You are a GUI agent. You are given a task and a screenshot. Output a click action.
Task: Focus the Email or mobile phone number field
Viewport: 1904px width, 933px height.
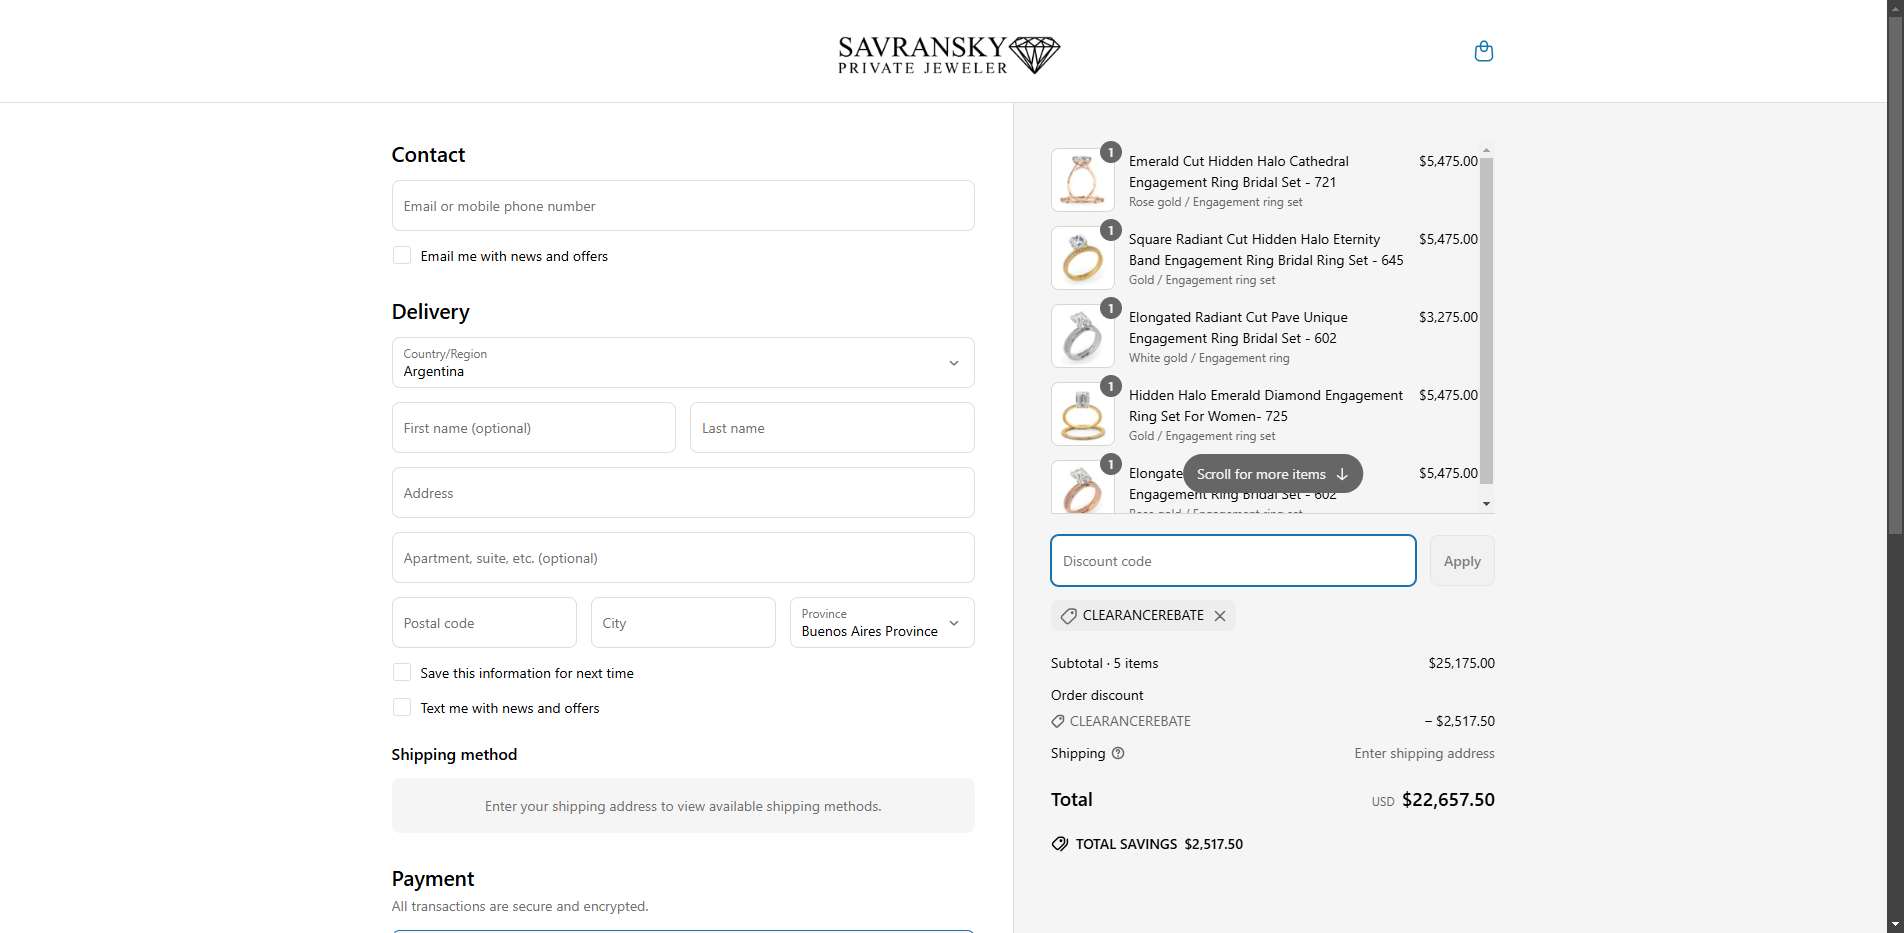[683, 206]
